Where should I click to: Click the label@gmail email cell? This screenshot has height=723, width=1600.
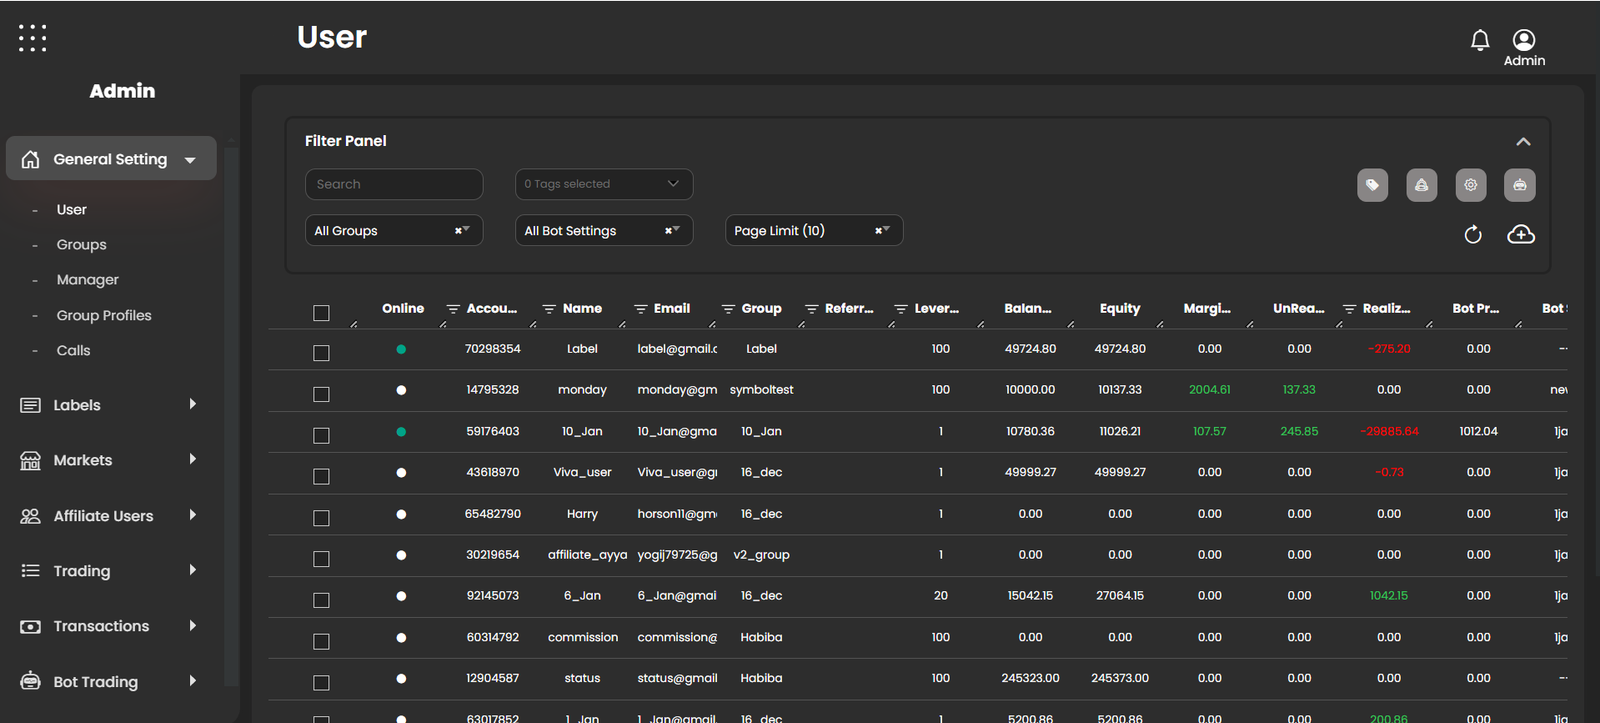[677, 349]
